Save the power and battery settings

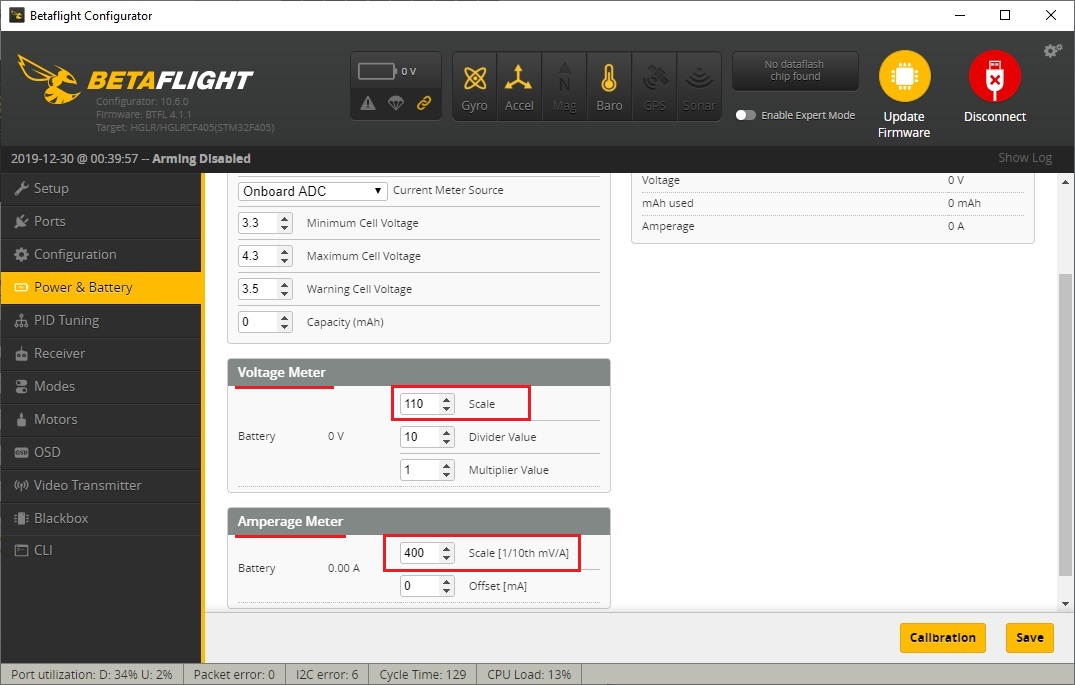click(x=1030, y=638)
